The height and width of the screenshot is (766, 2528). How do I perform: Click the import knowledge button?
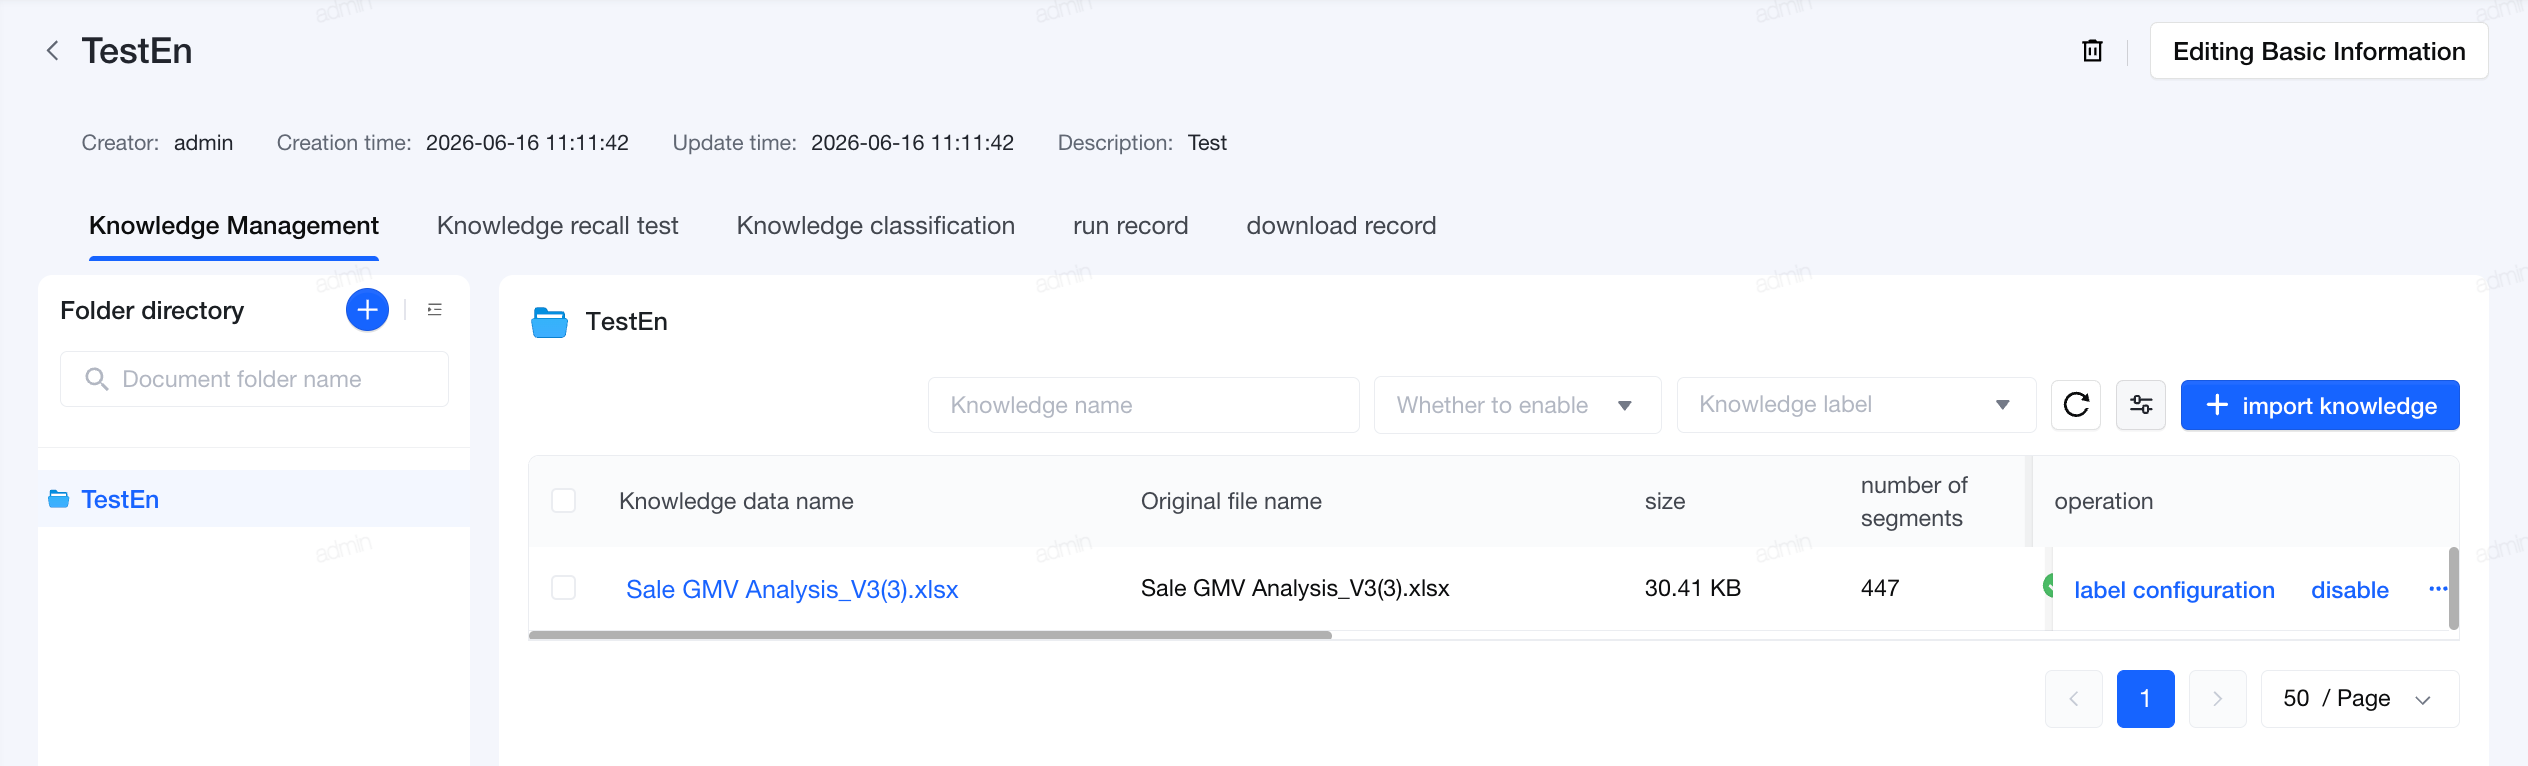coord(2320,405)
